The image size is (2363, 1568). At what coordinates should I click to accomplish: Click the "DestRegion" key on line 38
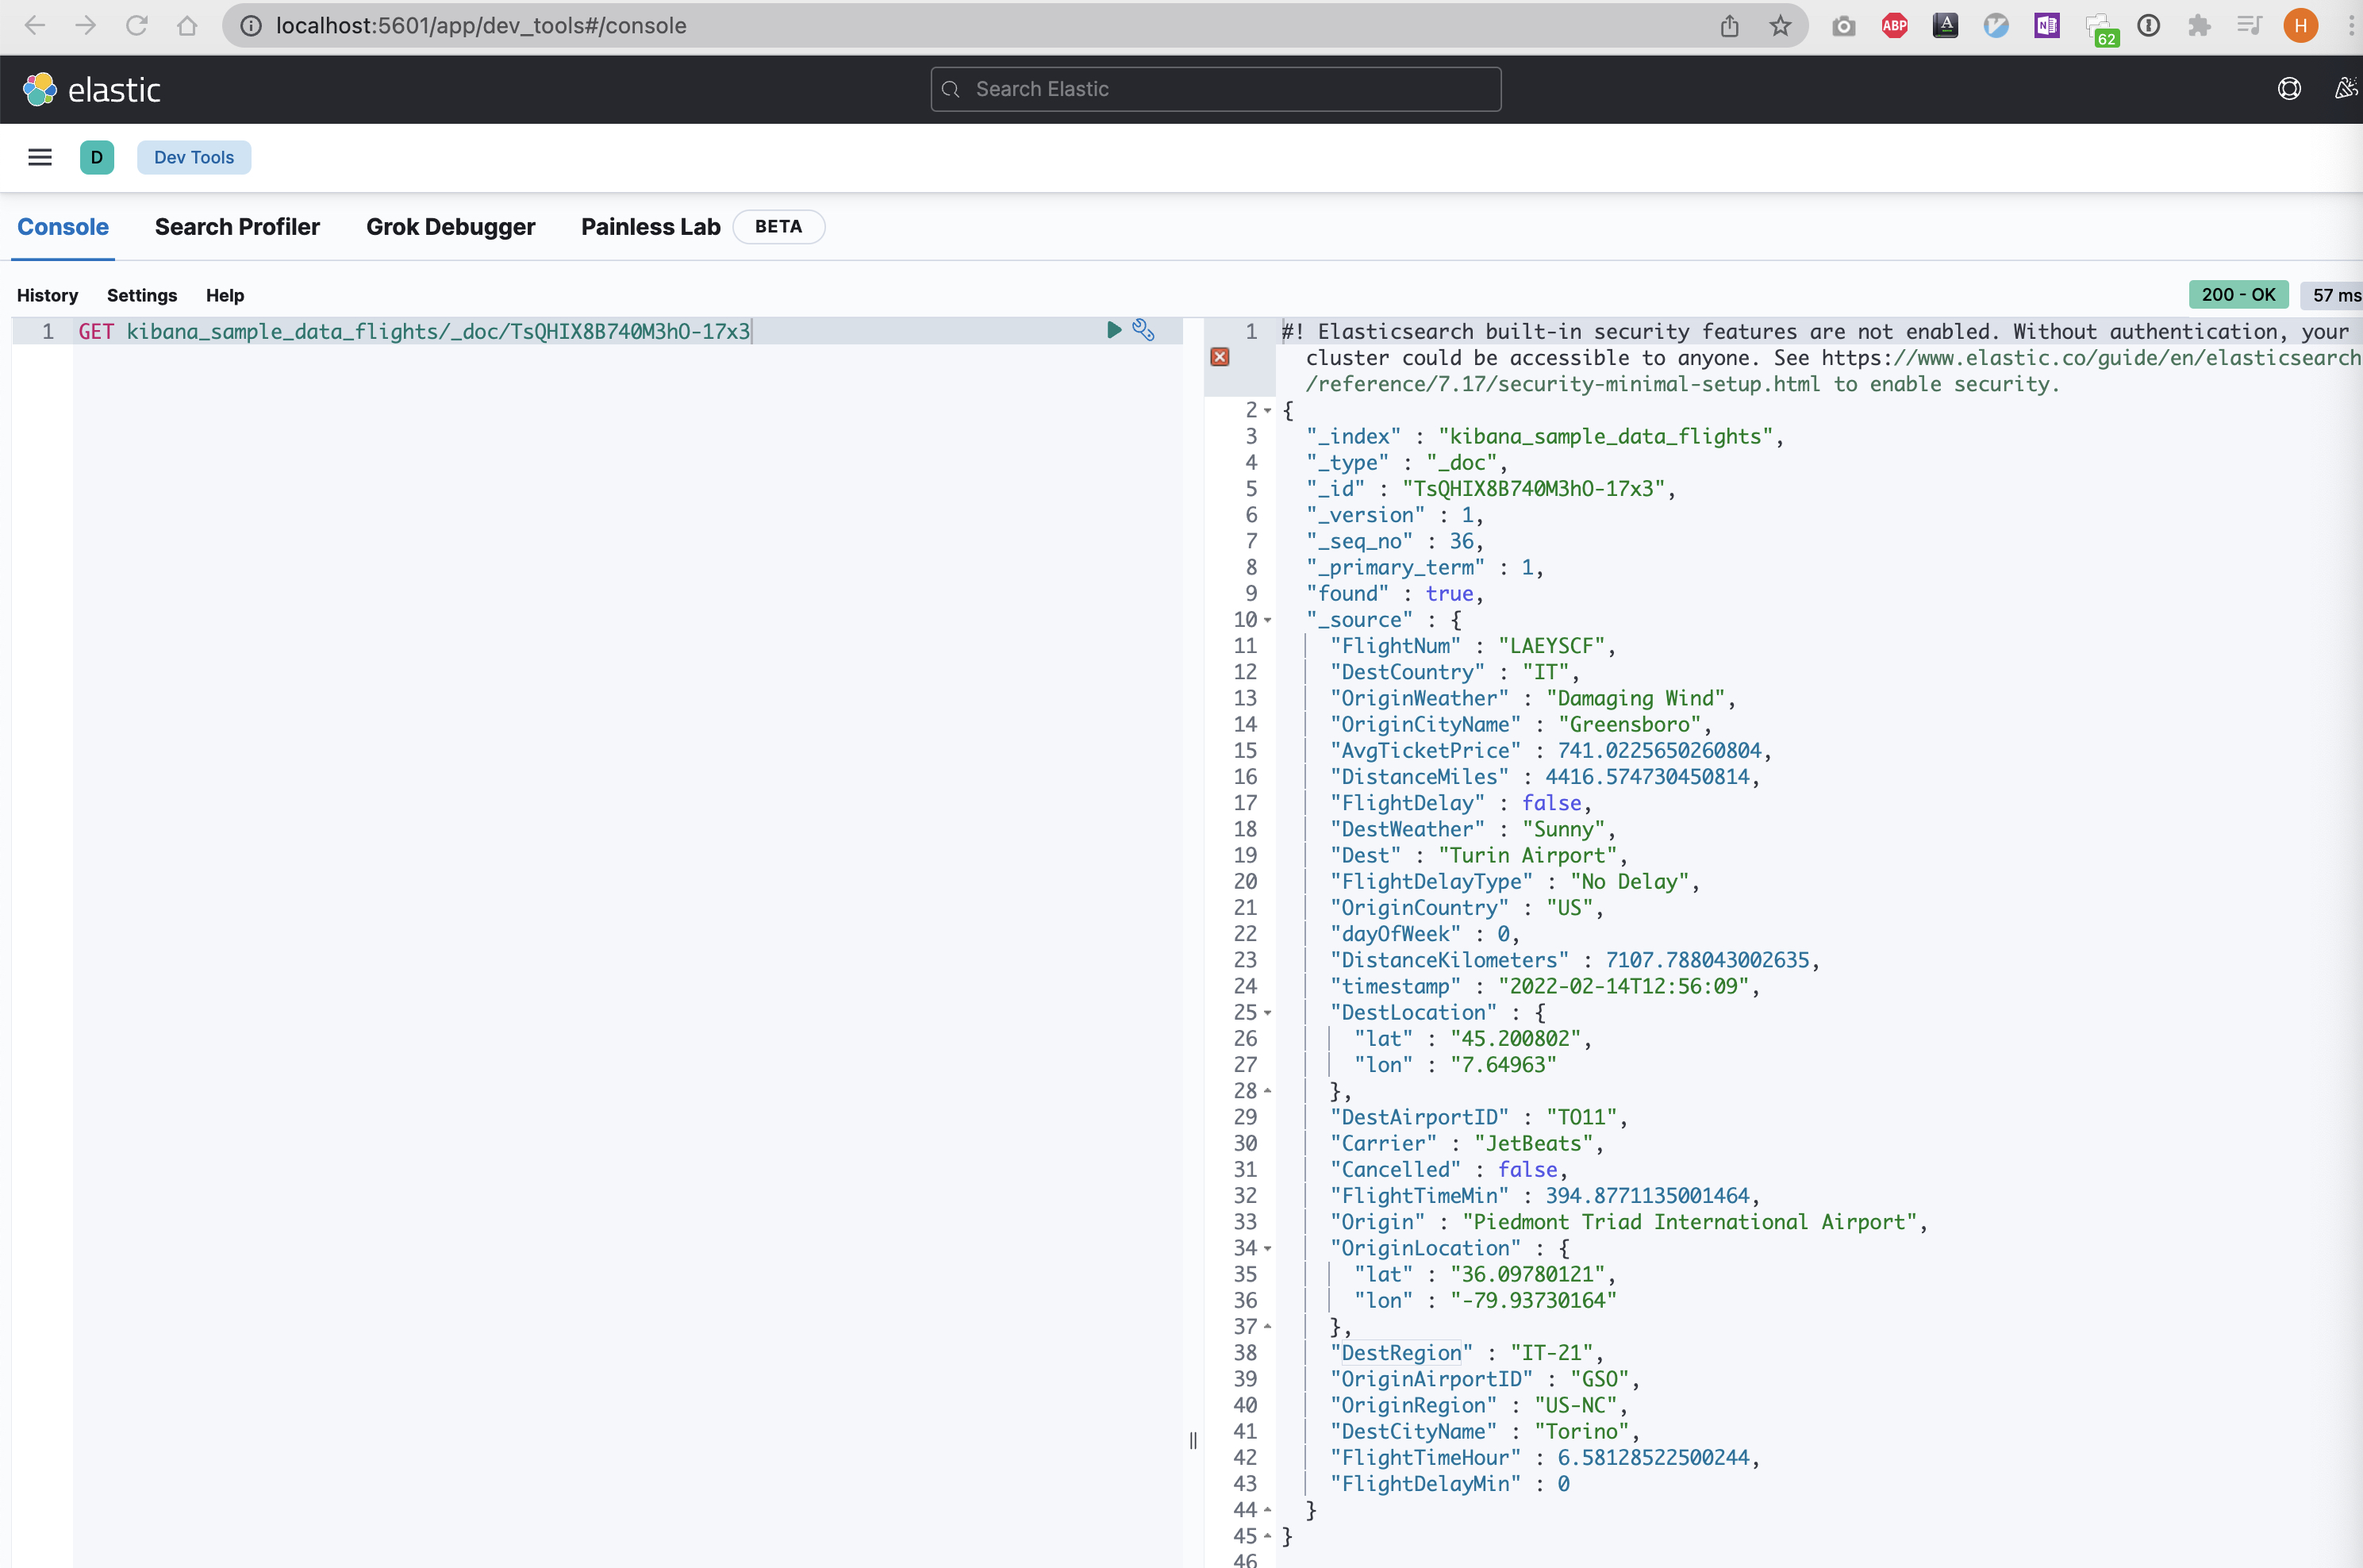point(1401,1353)
